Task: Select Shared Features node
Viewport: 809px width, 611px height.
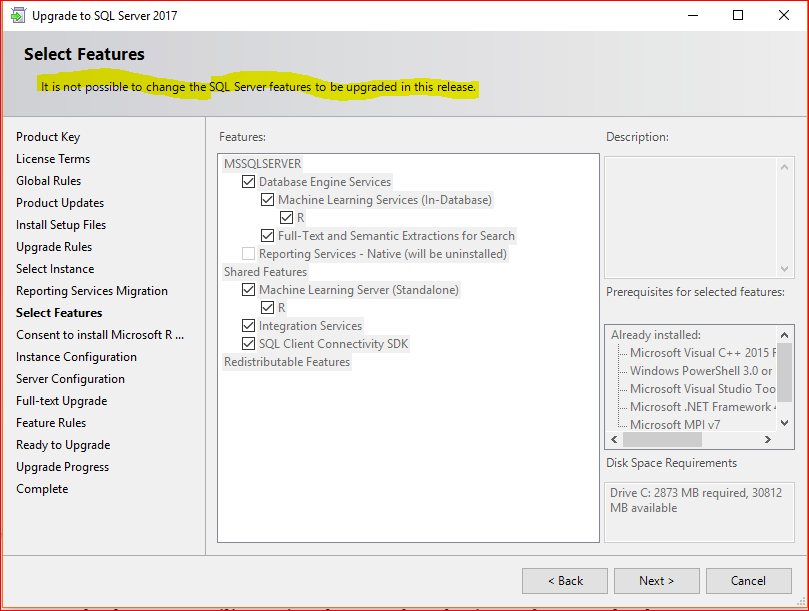Action: pos(265,272)
